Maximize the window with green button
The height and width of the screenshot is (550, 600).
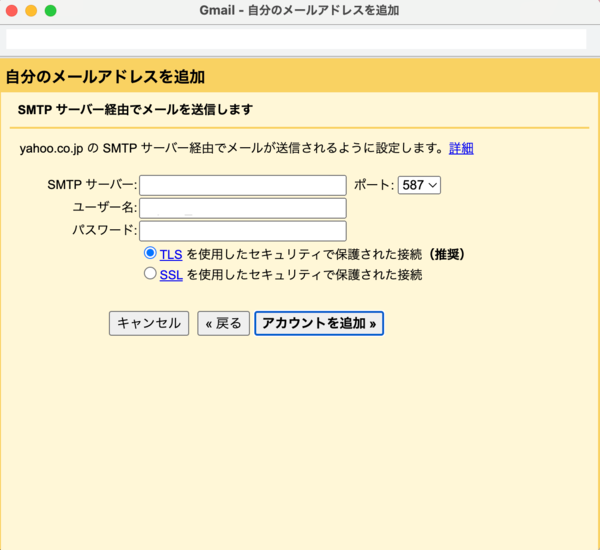pos(51,10)
